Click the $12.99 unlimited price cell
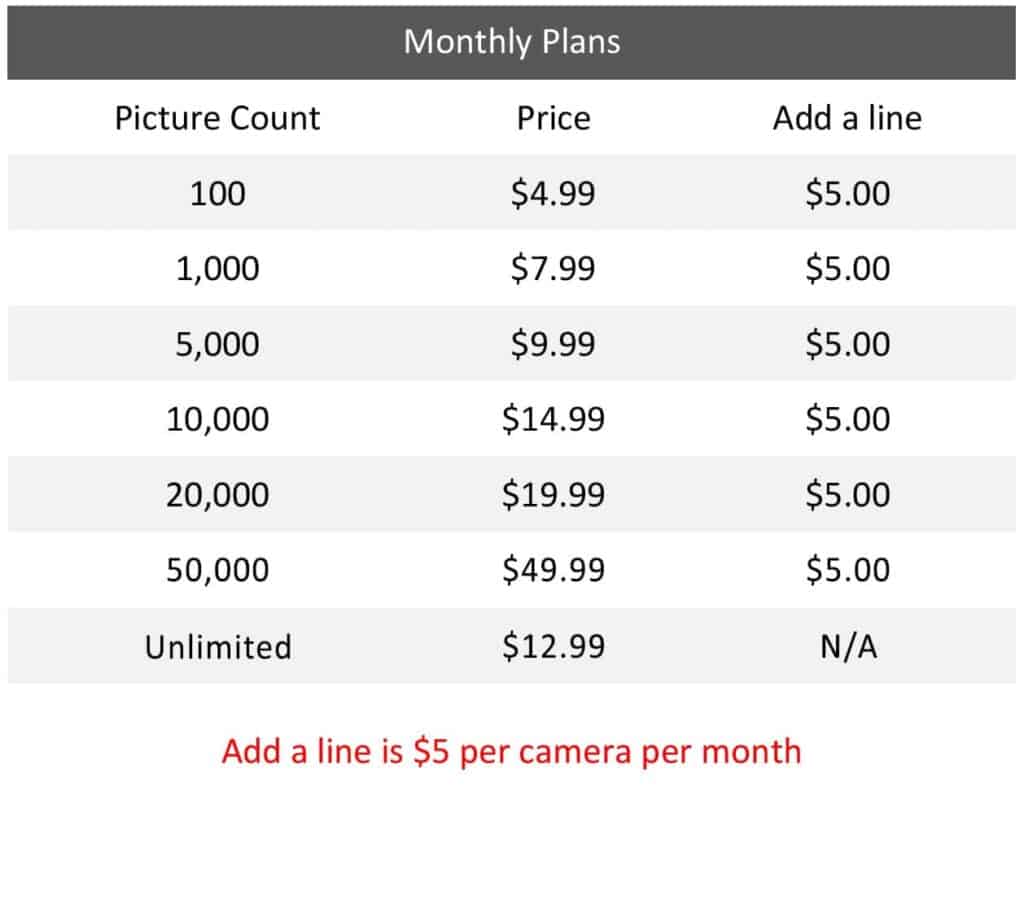Image resolution: width=1024 pixels, height=911 pixels. click(x=553, y=646)
